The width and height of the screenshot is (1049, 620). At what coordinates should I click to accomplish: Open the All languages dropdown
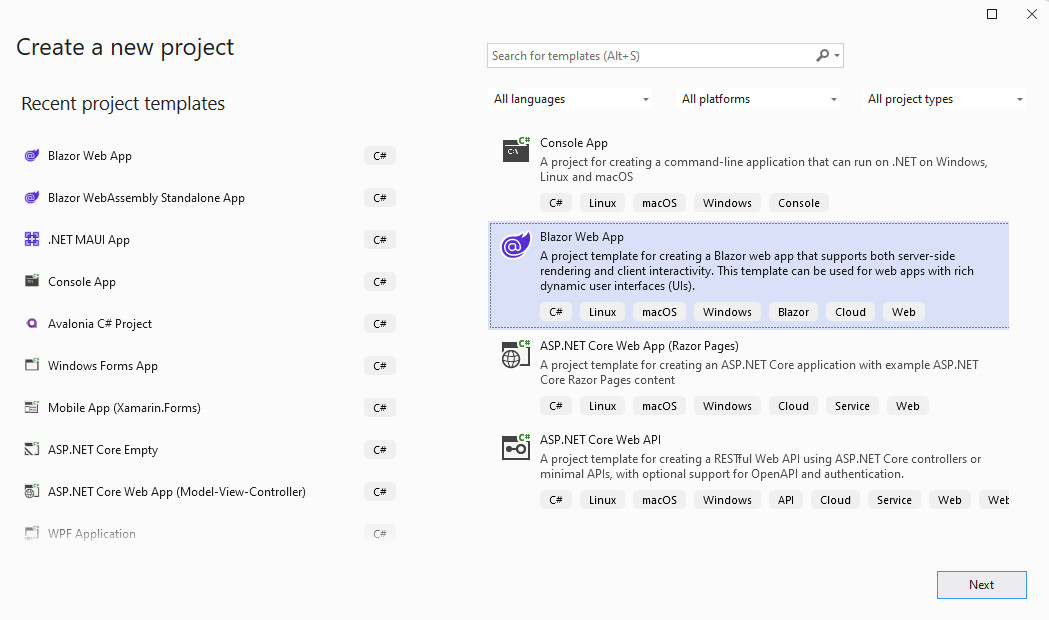click(571, 99)
